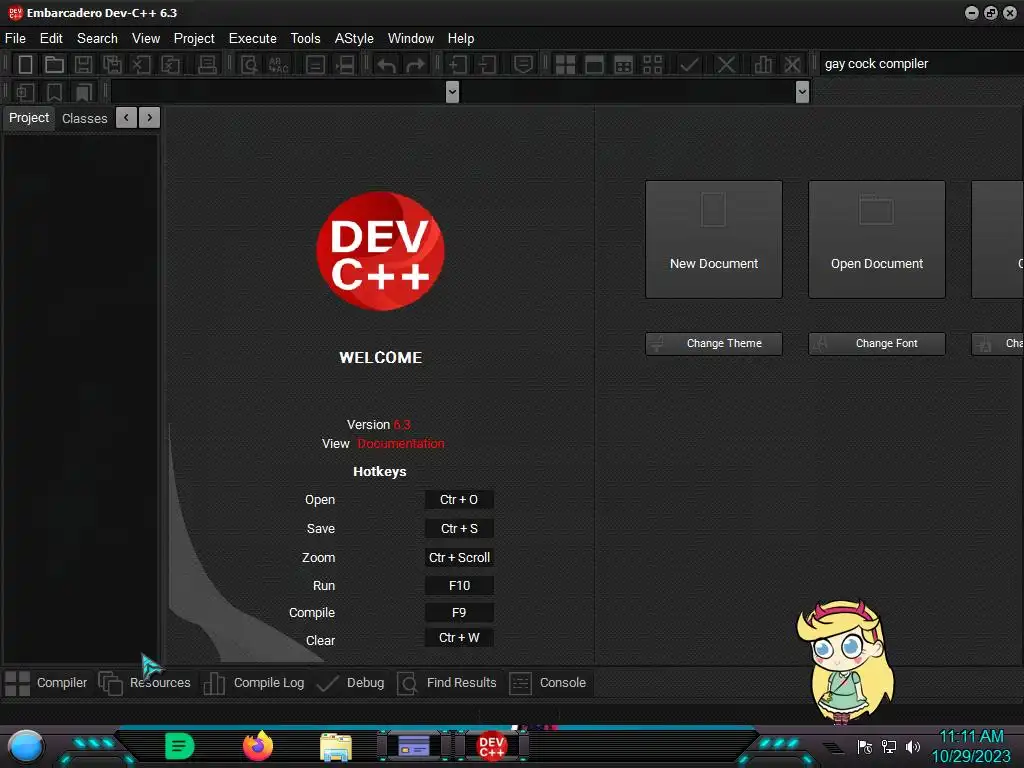Open the Search menu
Image resolution: width=1024 pixels, height=768 pixels.
97,39
